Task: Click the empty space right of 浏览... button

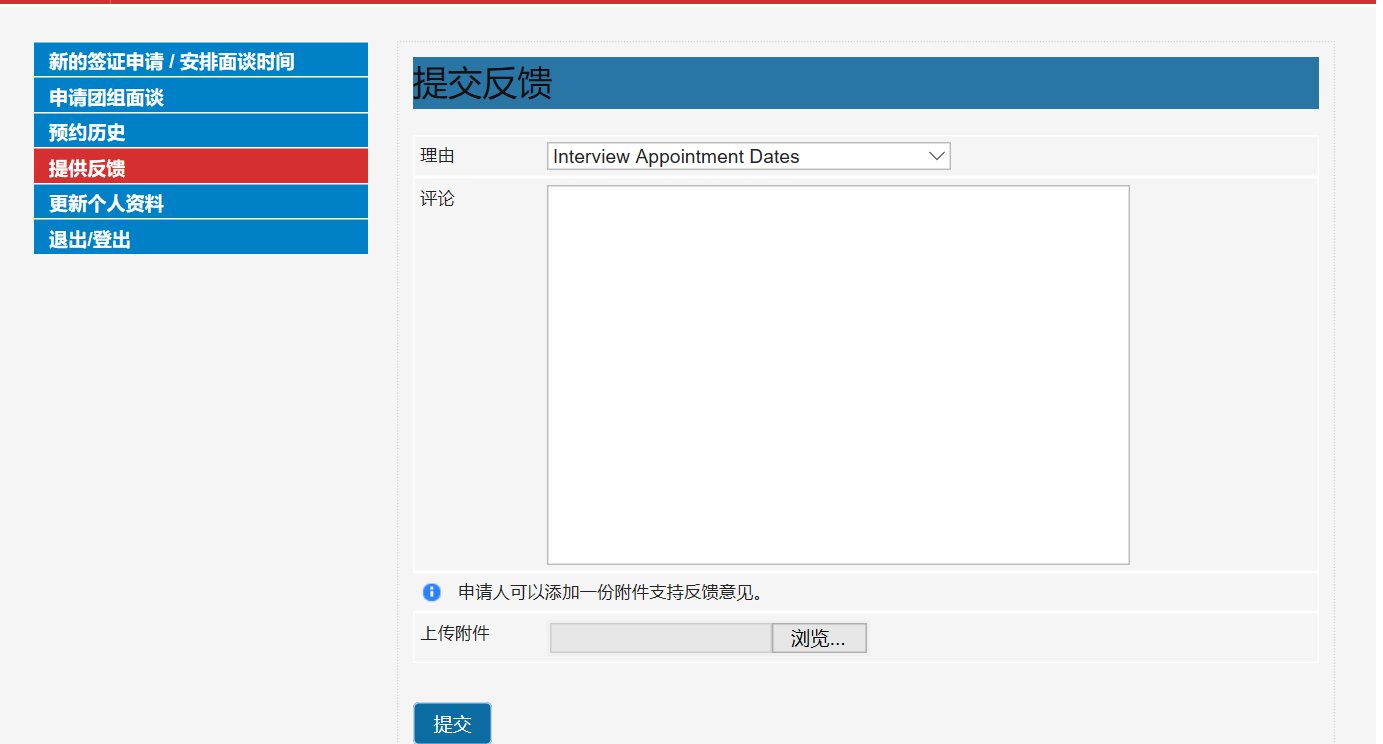Action: (1090, 638)
